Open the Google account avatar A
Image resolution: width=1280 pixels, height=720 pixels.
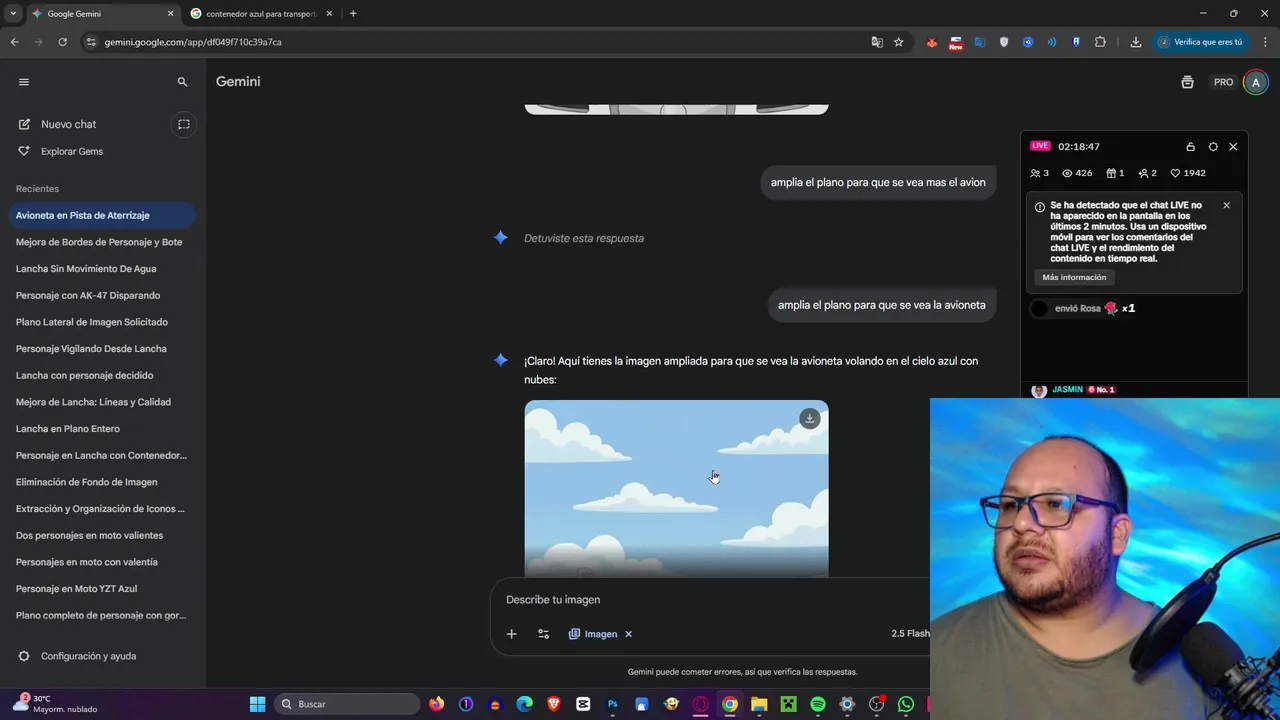click(1256, 82)
